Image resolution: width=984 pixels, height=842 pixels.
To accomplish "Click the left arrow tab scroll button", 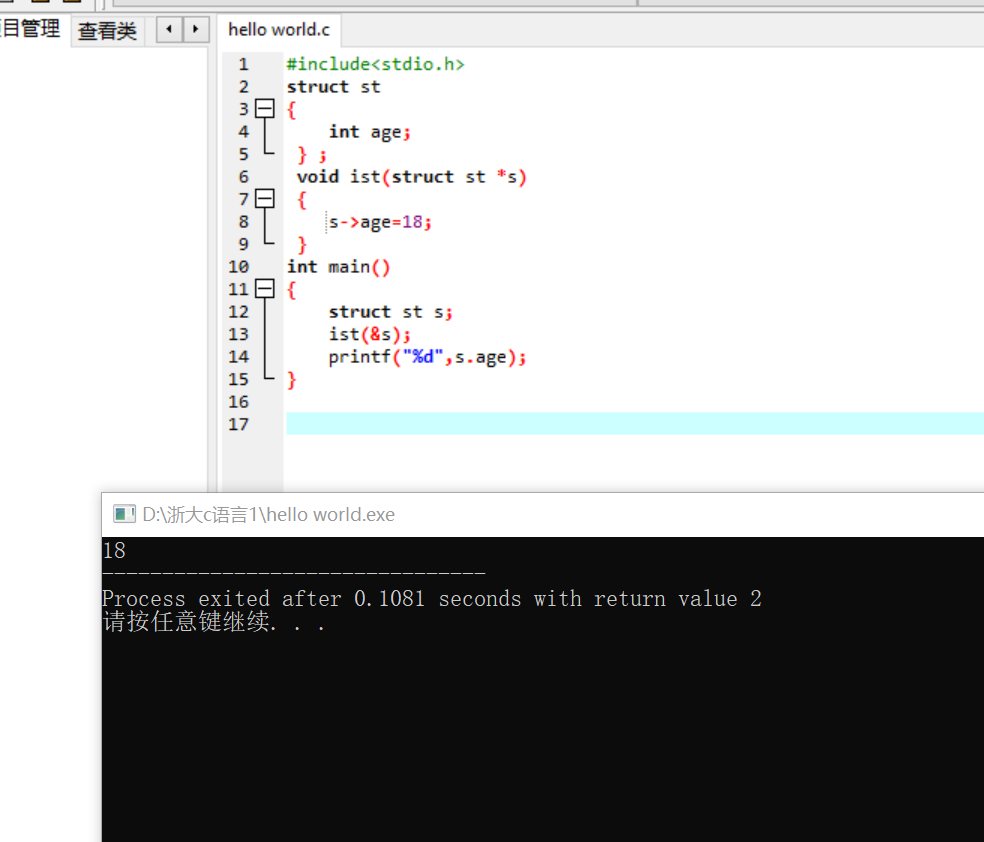I will coord(169,29).
